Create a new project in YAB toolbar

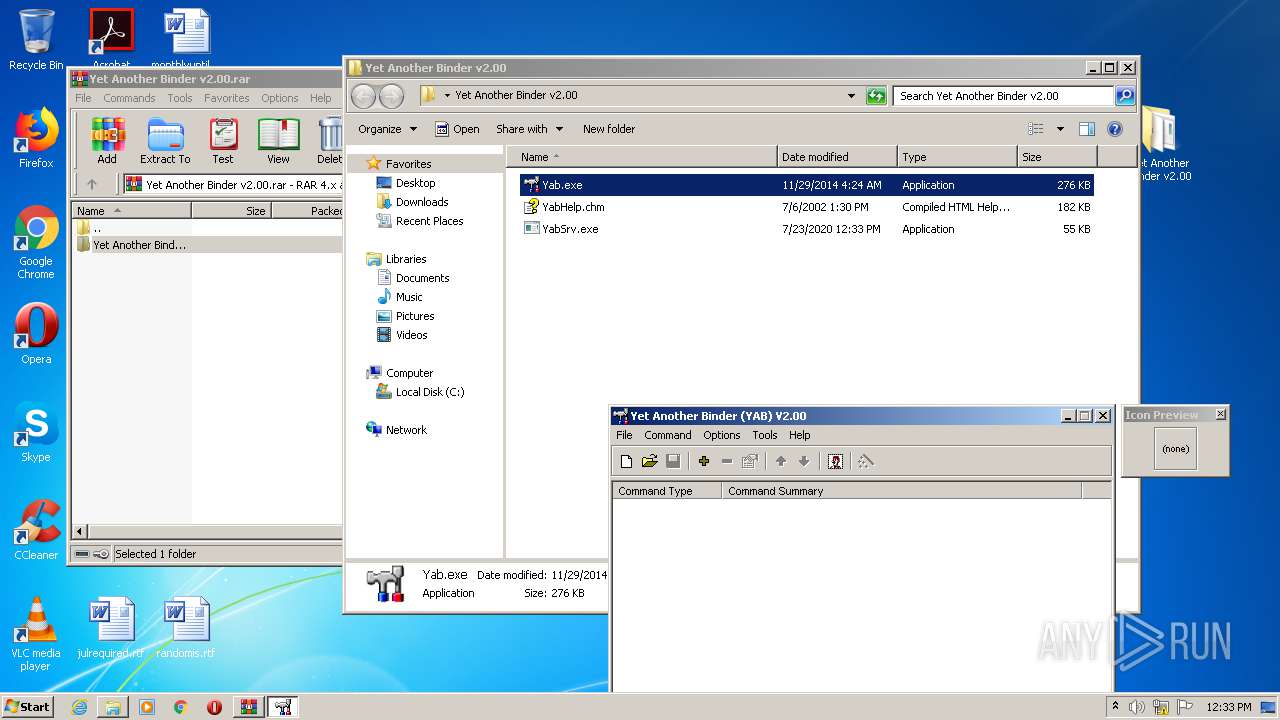(626, 461)
